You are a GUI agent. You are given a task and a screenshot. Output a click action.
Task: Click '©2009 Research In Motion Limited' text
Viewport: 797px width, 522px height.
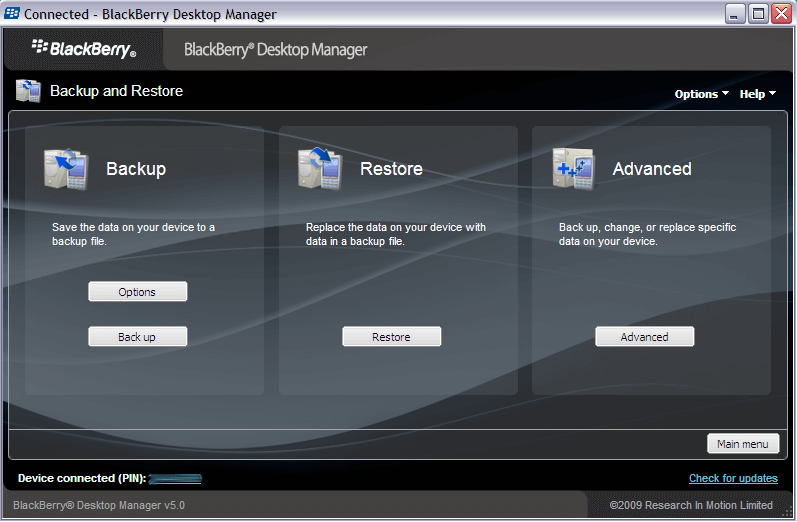pos(691,505)
